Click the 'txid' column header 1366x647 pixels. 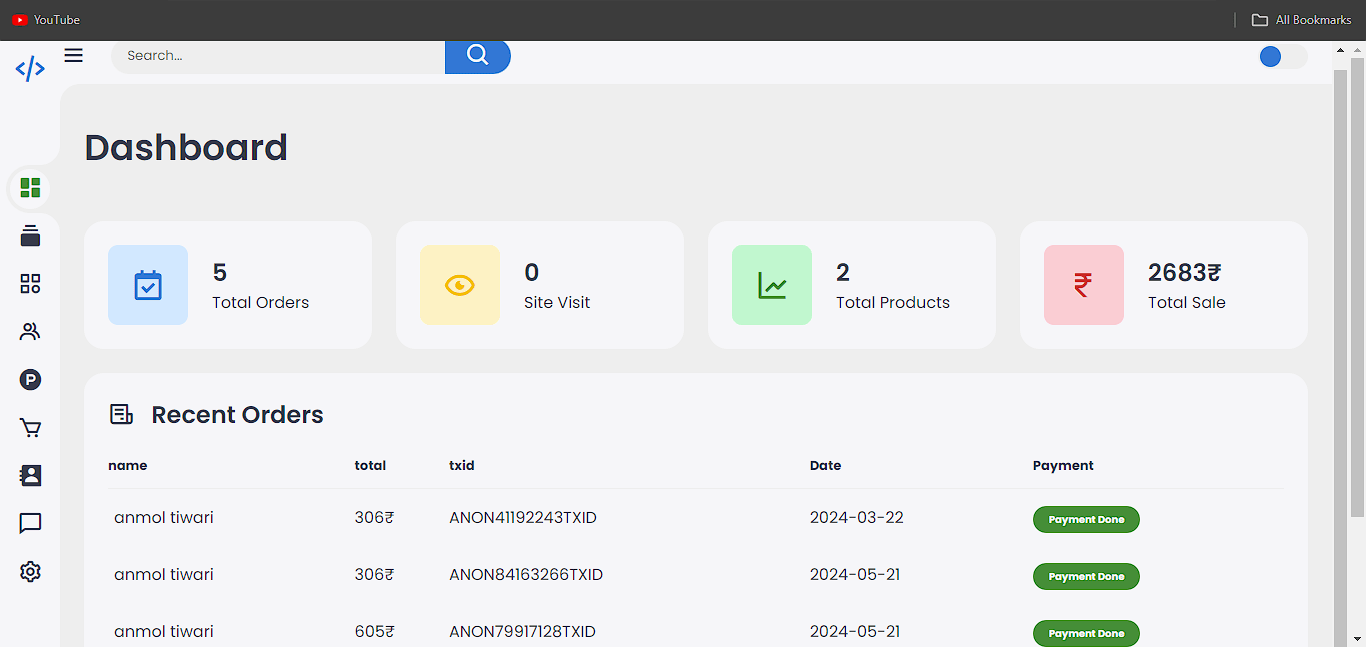click(462, 465)
